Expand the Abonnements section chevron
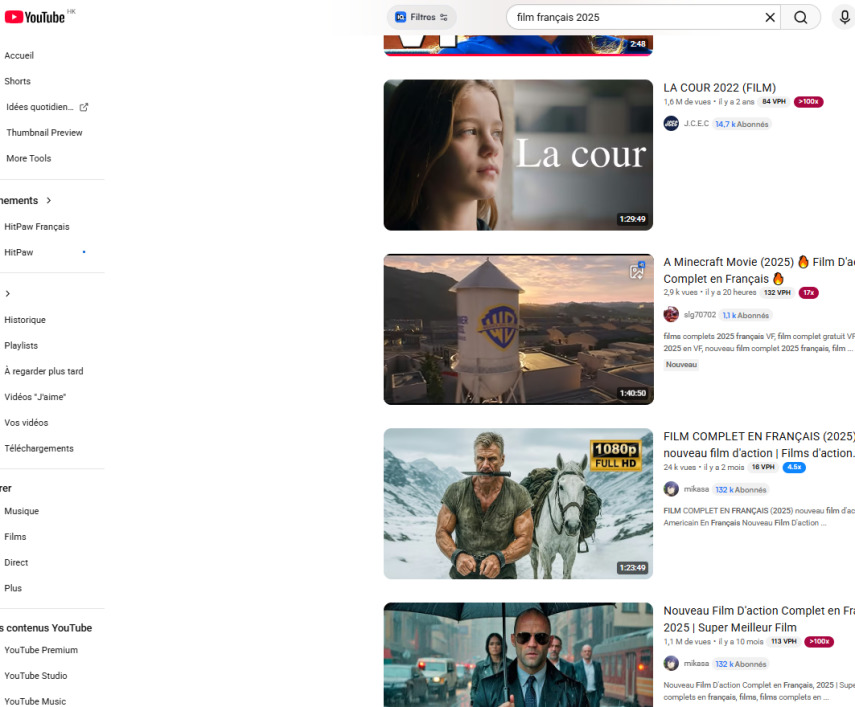Image resolution: width=855 pixels, height=707 pixels. pos(48,201)
